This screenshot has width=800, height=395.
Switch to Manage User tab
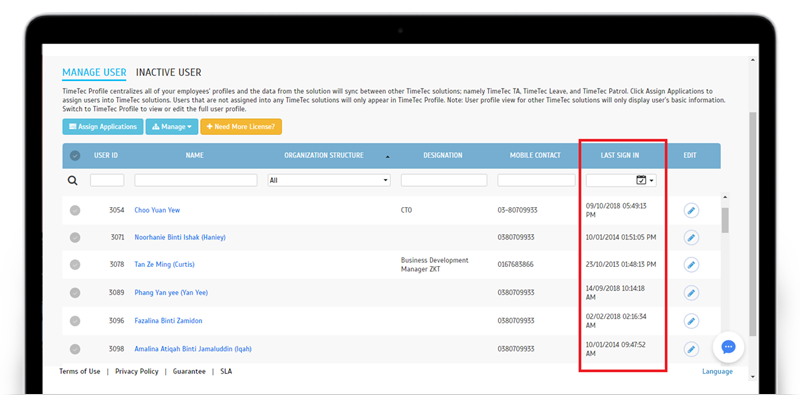click(x=94, y=72)
